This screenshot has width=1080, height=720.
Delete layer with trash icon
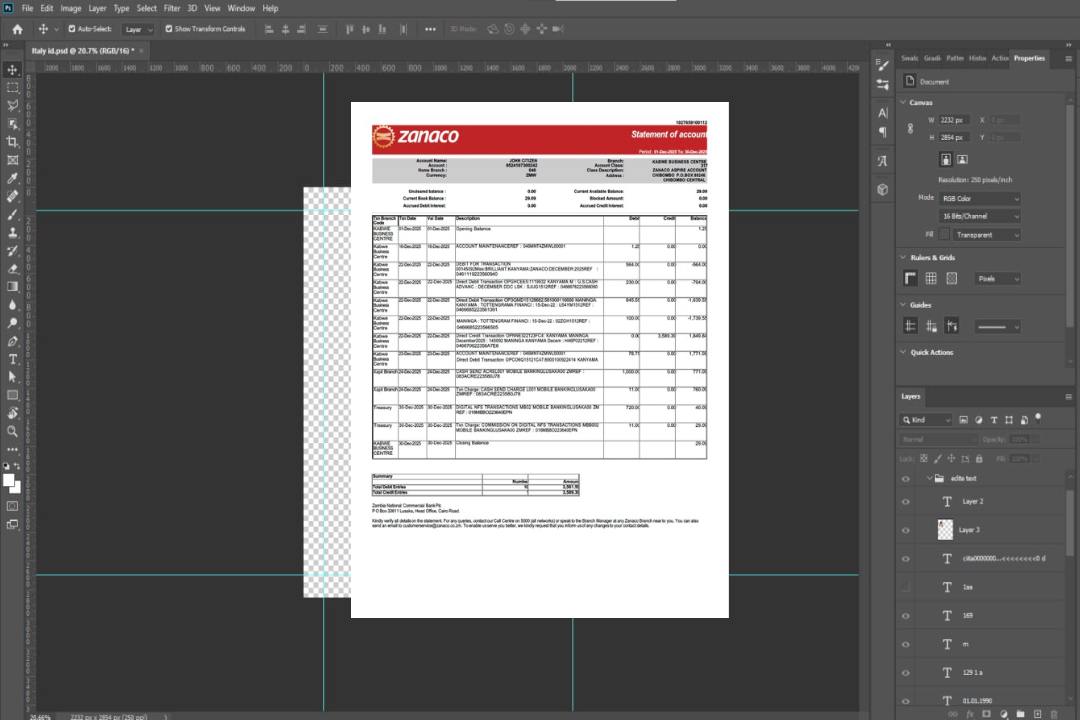pyautogui.click(x=1055, y=714)
